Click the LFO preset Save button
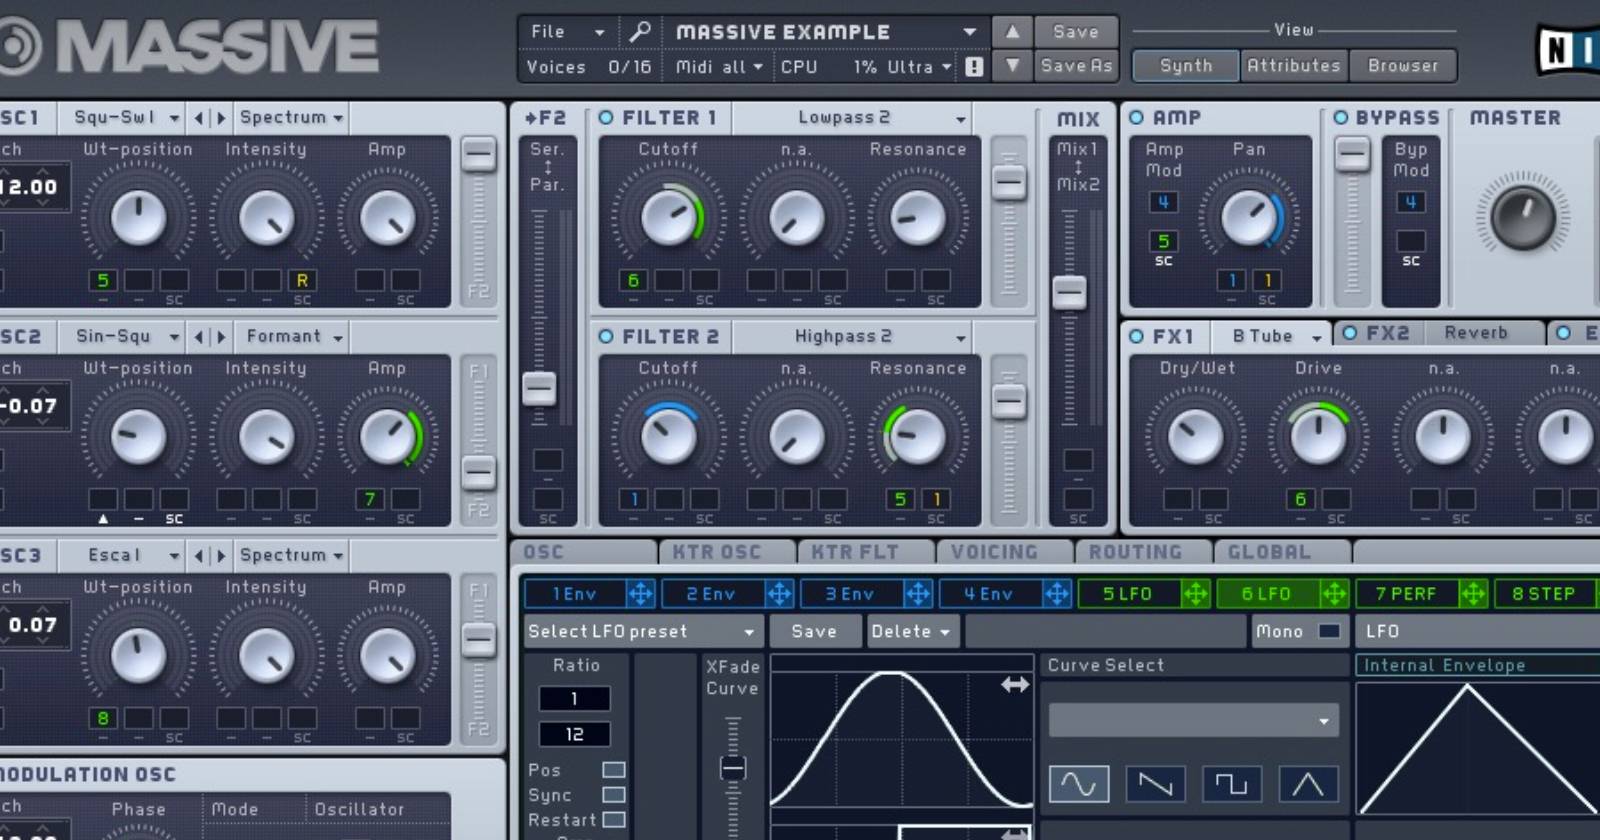 (814, 631)
